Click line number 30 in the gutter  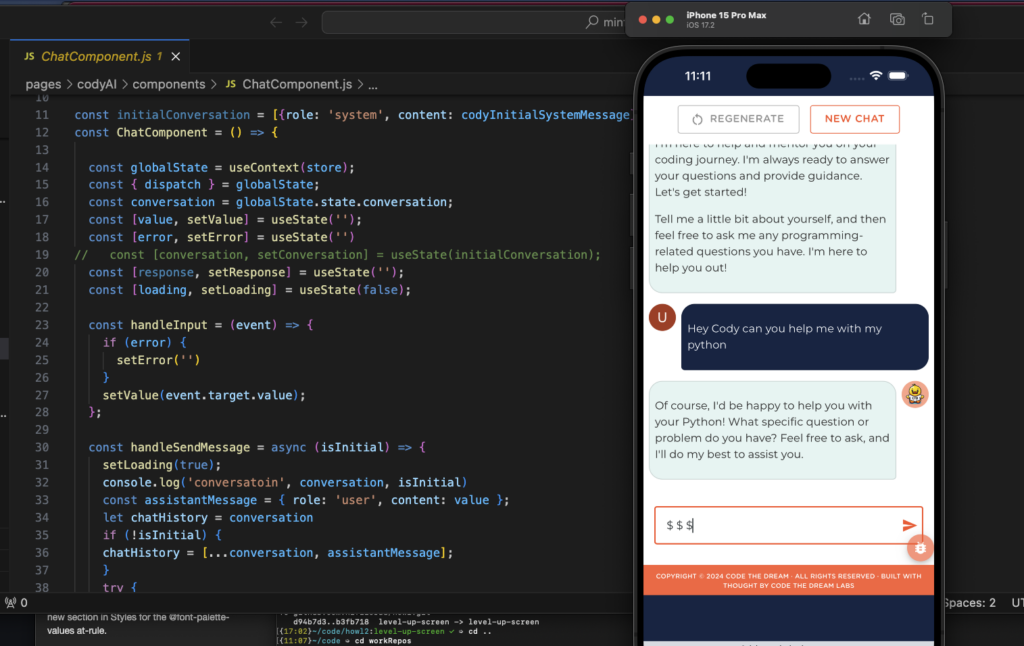point(42,447)
